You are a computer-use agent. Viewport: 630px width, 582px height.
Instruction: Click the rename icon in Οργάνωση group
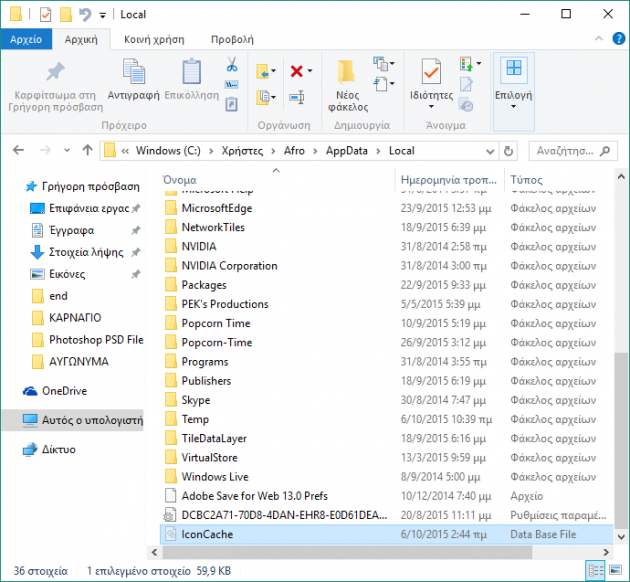(297, 97)
